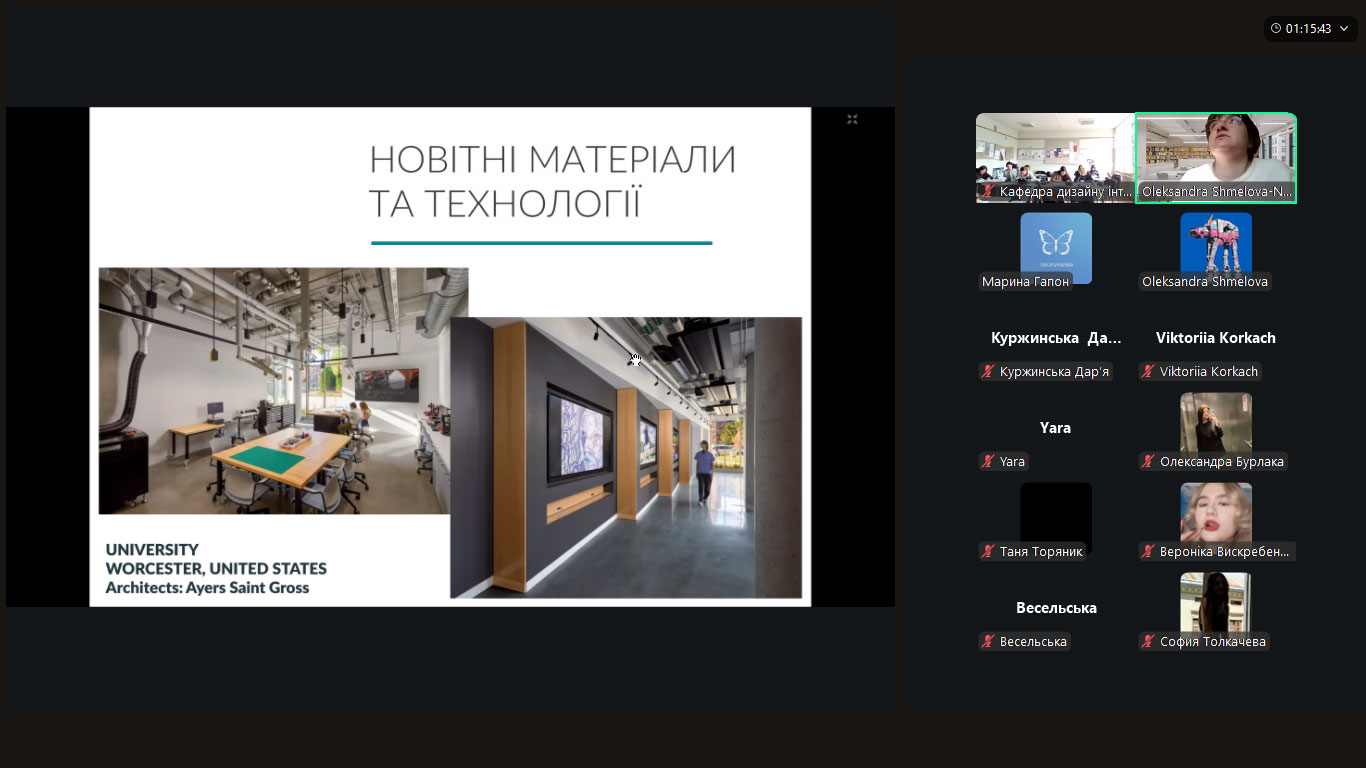Click the photo avatar of Олександра Бурлака
1366x768 pixels.
[1215, 423]
